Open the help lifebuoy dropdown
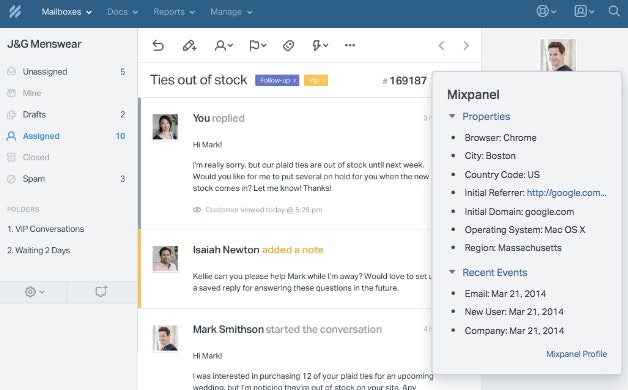Image resolution: width=628 pixels, height=390 pixels. 546,11
